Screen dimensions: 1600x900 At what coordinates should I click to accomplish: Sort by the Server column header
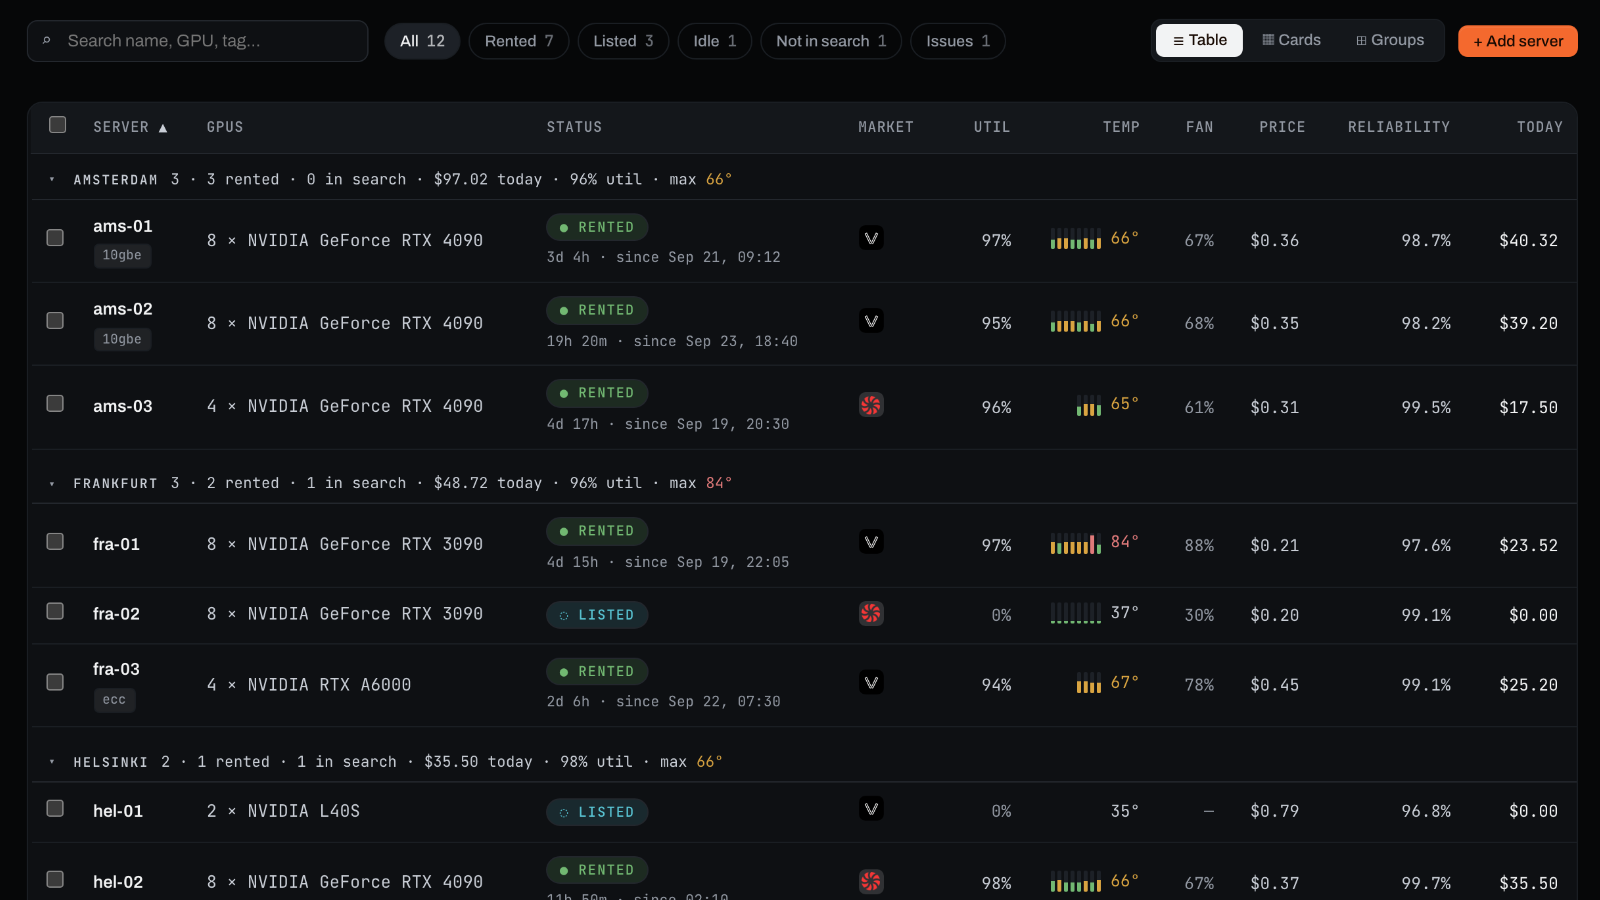pyautogui.click(x=130, y=127)
